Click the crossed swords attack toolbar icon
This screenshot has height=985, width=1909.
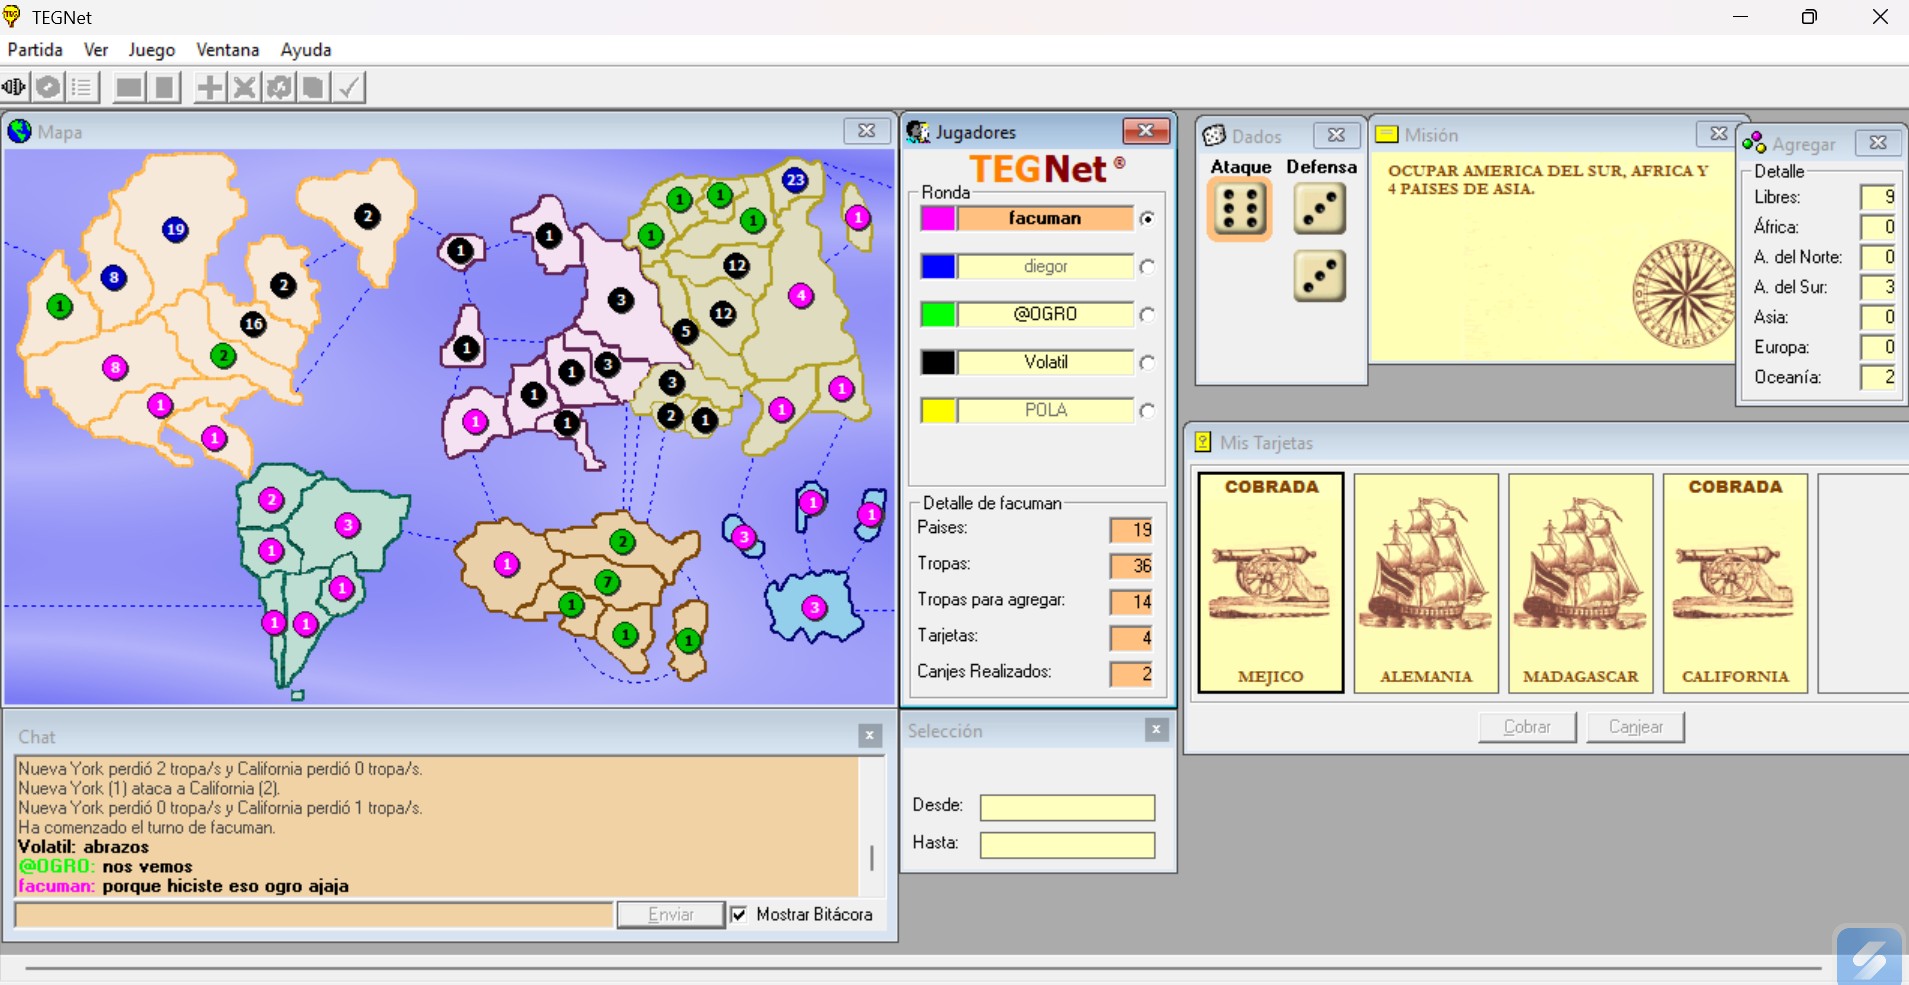click(x=244, y=88)
